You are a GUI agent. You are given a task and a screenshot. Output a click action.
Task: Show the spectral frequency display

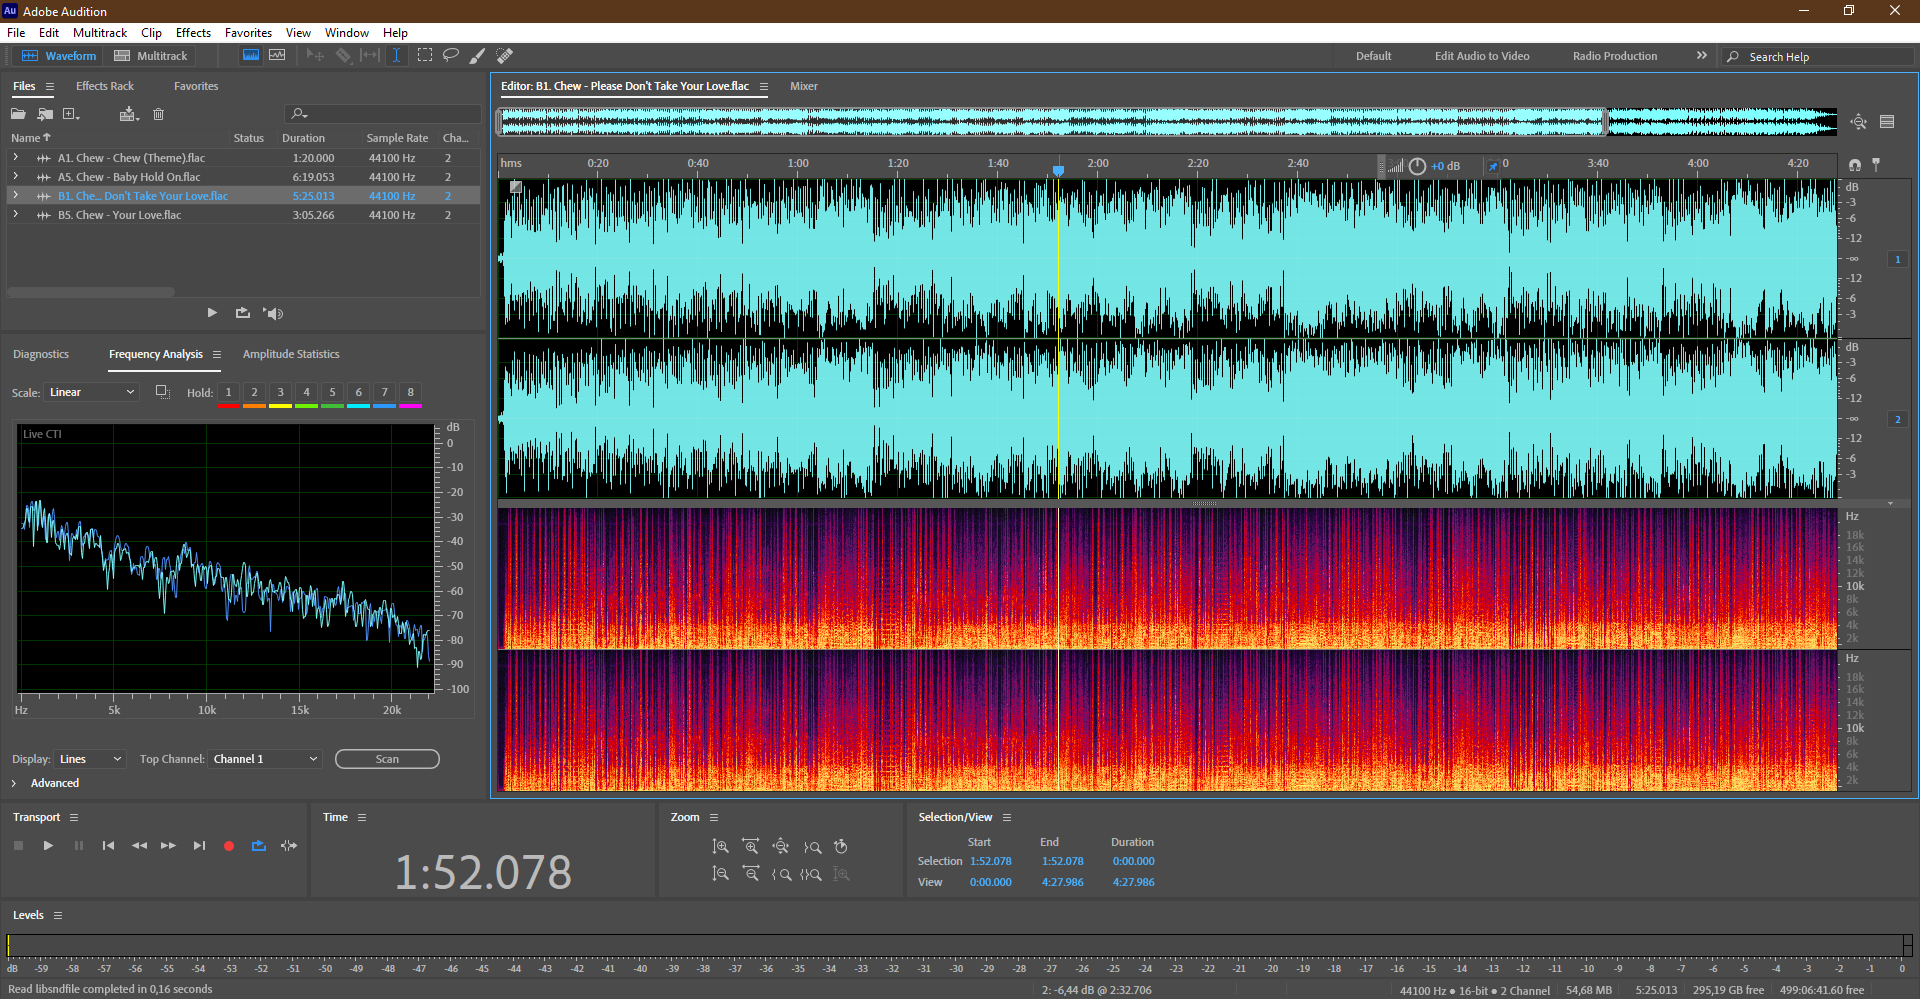[x=251, y=55]
